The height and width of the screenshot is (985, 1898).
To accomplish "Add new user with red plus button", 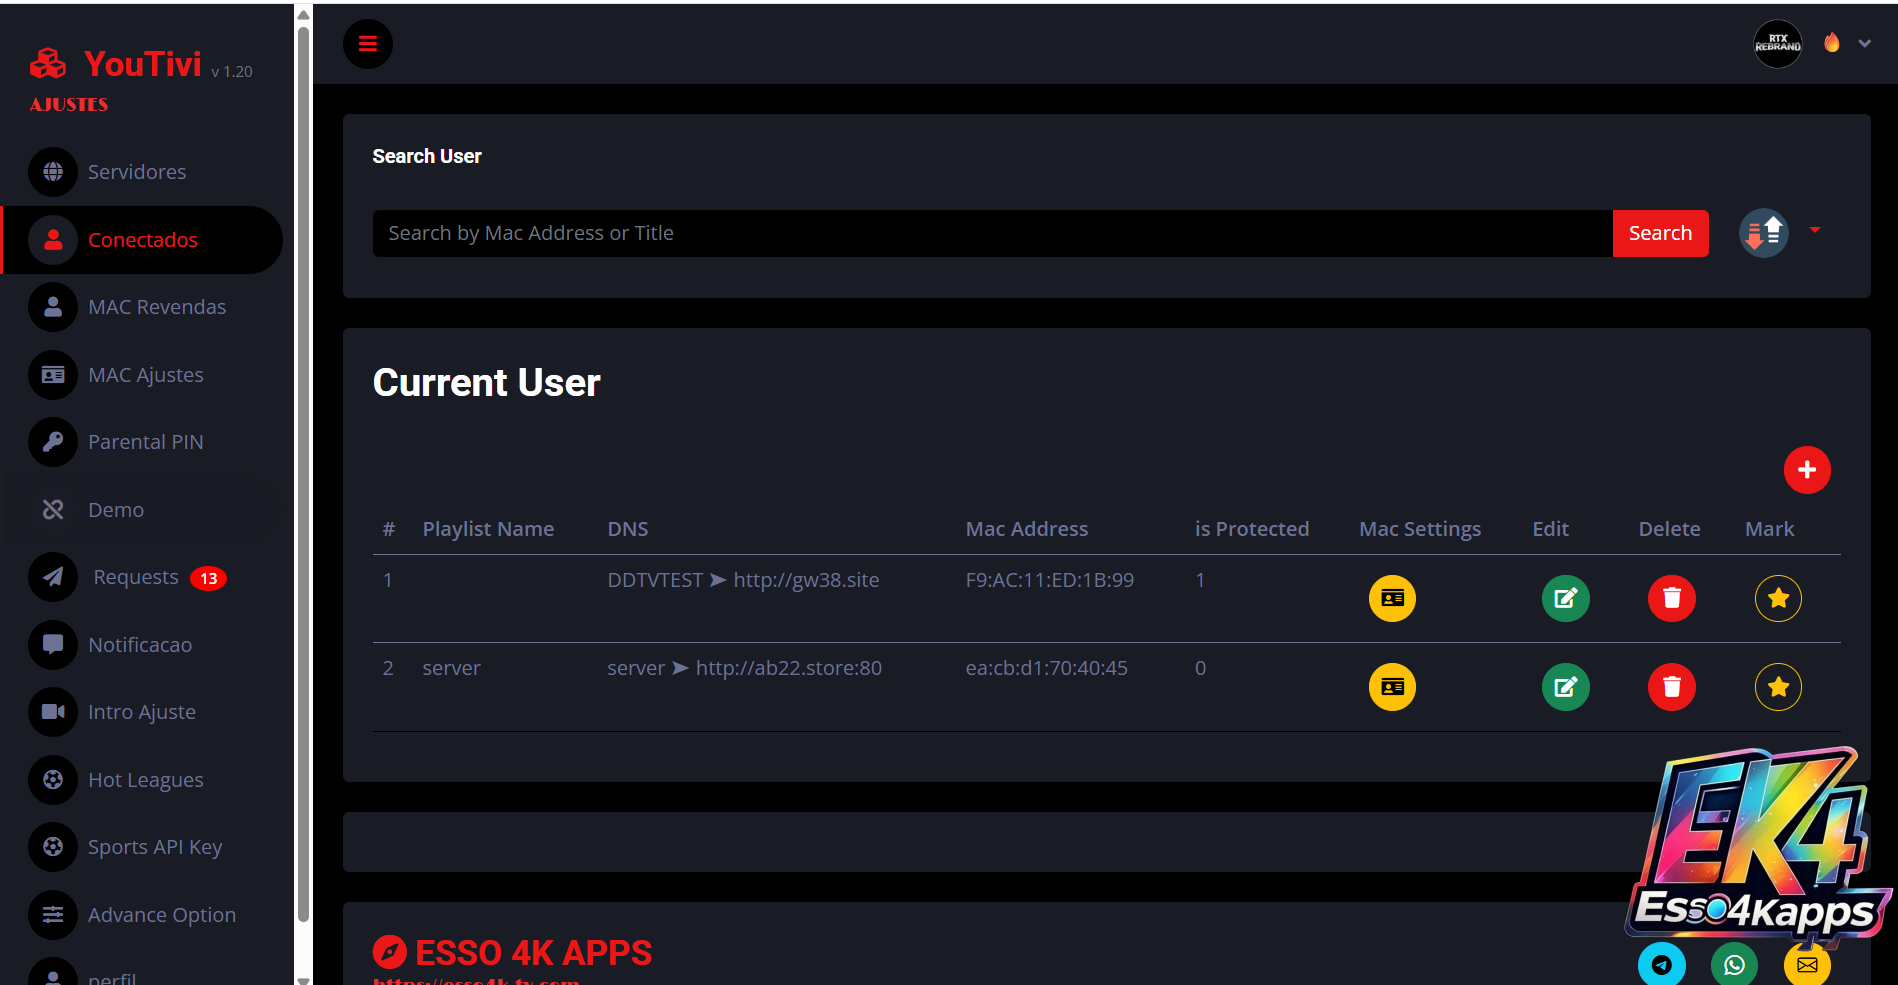I will [x=1806, y=470].
